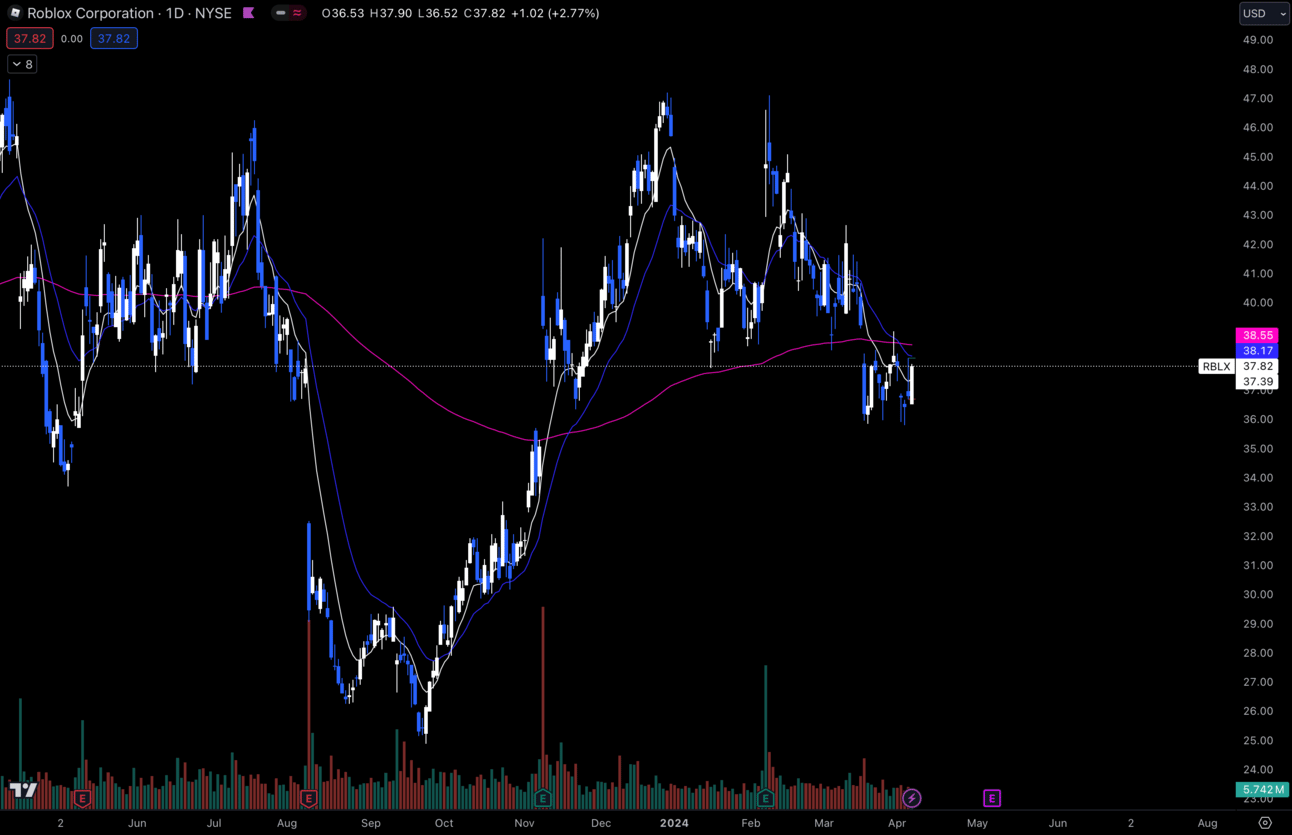Click the 33.00 price scale label
This screenshot has width=1292, height=835.
(x=1258, y=507)
